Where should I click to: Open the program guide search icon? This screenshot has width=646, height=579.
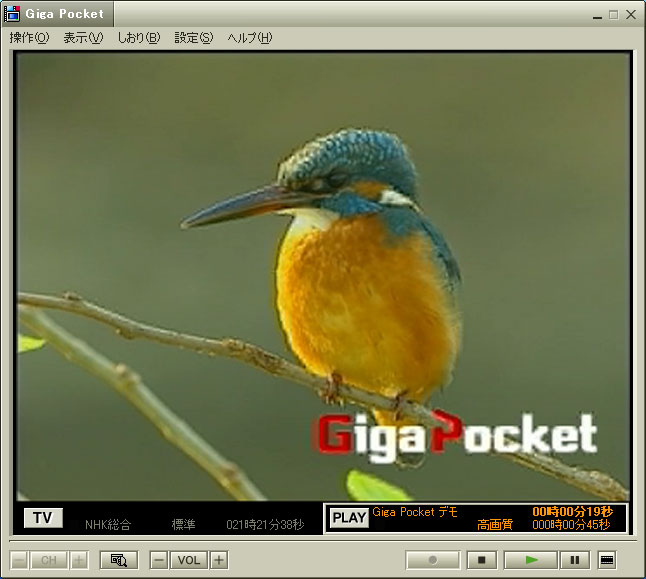118,560
